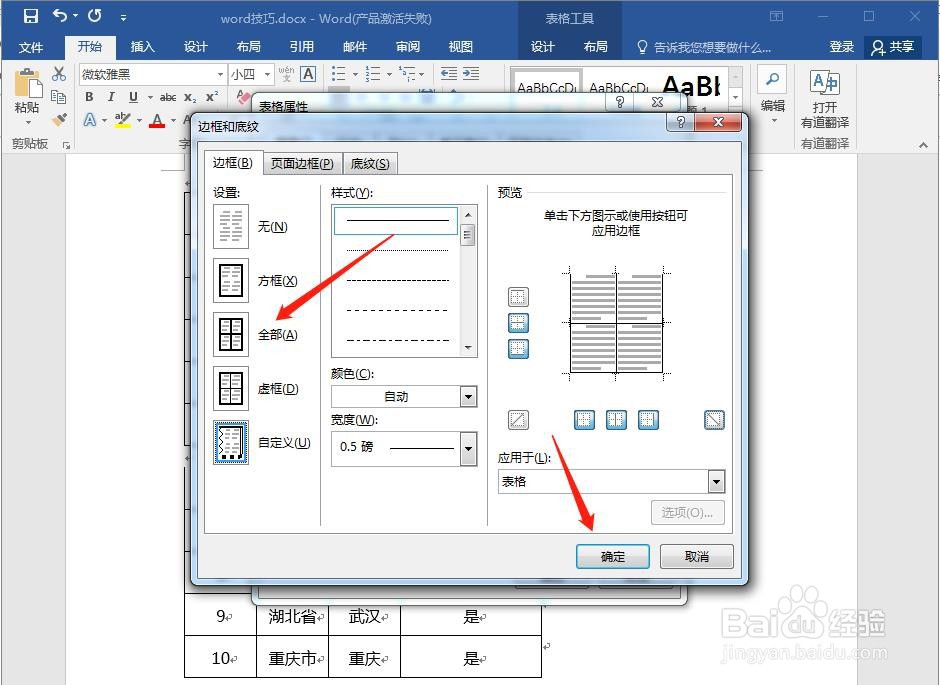This screenshot has height=685, width=940.
Task: Open the 颜色 color dropdown
Action: (x=467, y=396)
